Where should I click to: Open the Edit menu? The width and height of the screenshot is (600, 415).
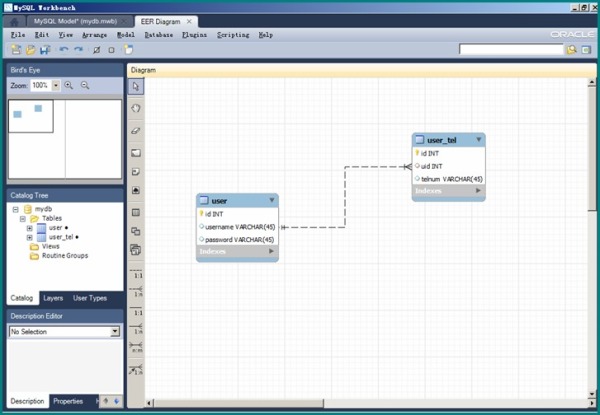42,35
